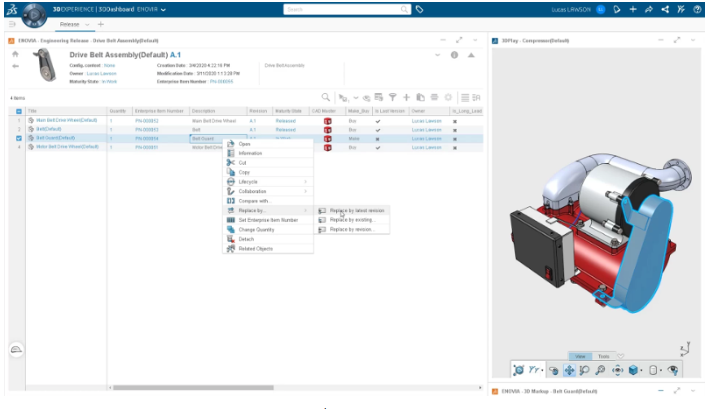
Task: Select Change Quantity in the context menu
Action: tap(268, 229)
